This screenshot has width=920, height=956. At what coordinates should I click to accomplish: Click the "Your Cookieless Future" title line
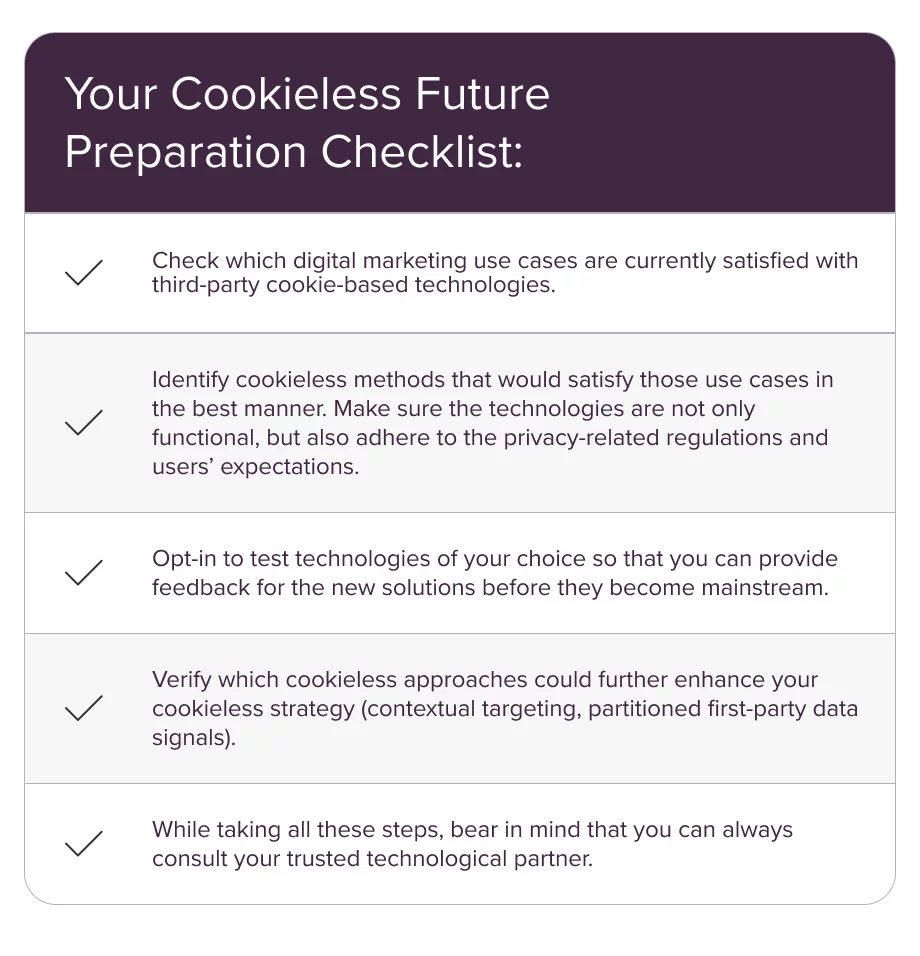307,94
